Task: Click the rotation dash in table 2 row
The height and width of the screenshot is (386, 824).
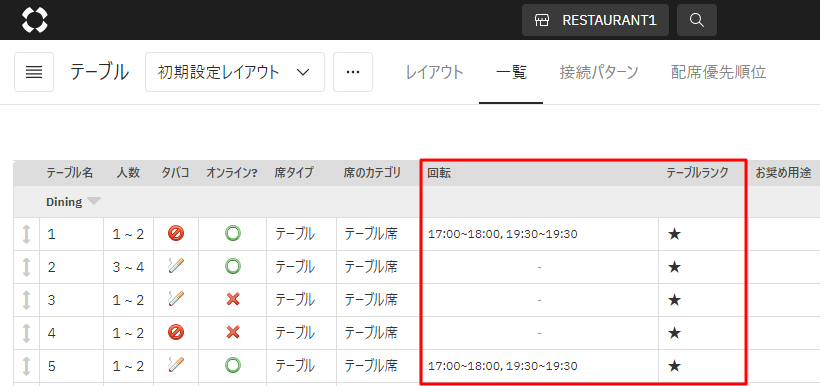Action: tap(540, 267)
